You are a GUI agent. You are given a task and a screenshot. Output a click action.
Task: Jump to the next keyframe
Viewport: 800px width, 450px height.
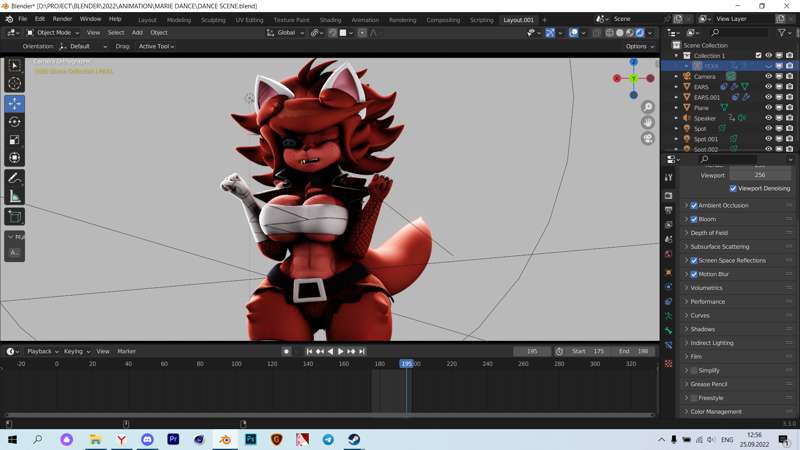pos(351,352)
